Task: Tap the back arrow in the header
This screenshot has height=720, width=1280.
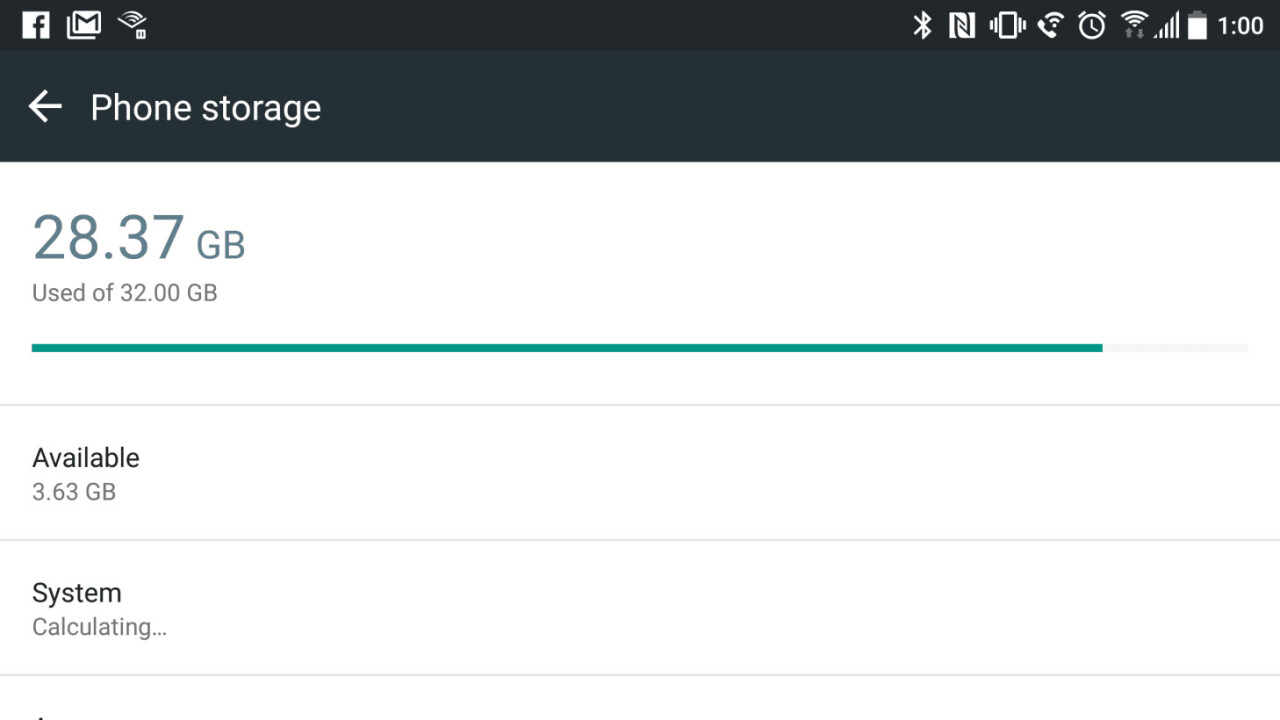Action: pyautogui.click(x=45, y=107)
